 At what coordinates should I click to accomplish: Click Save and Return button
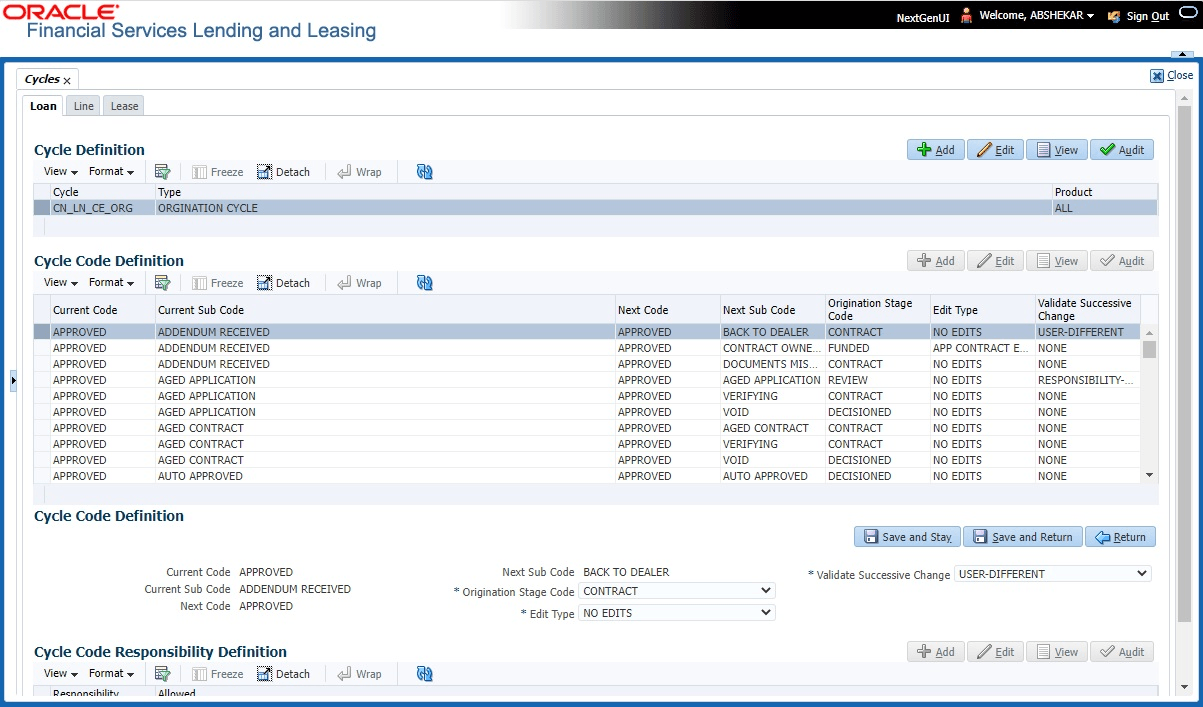coord(1022,537)
